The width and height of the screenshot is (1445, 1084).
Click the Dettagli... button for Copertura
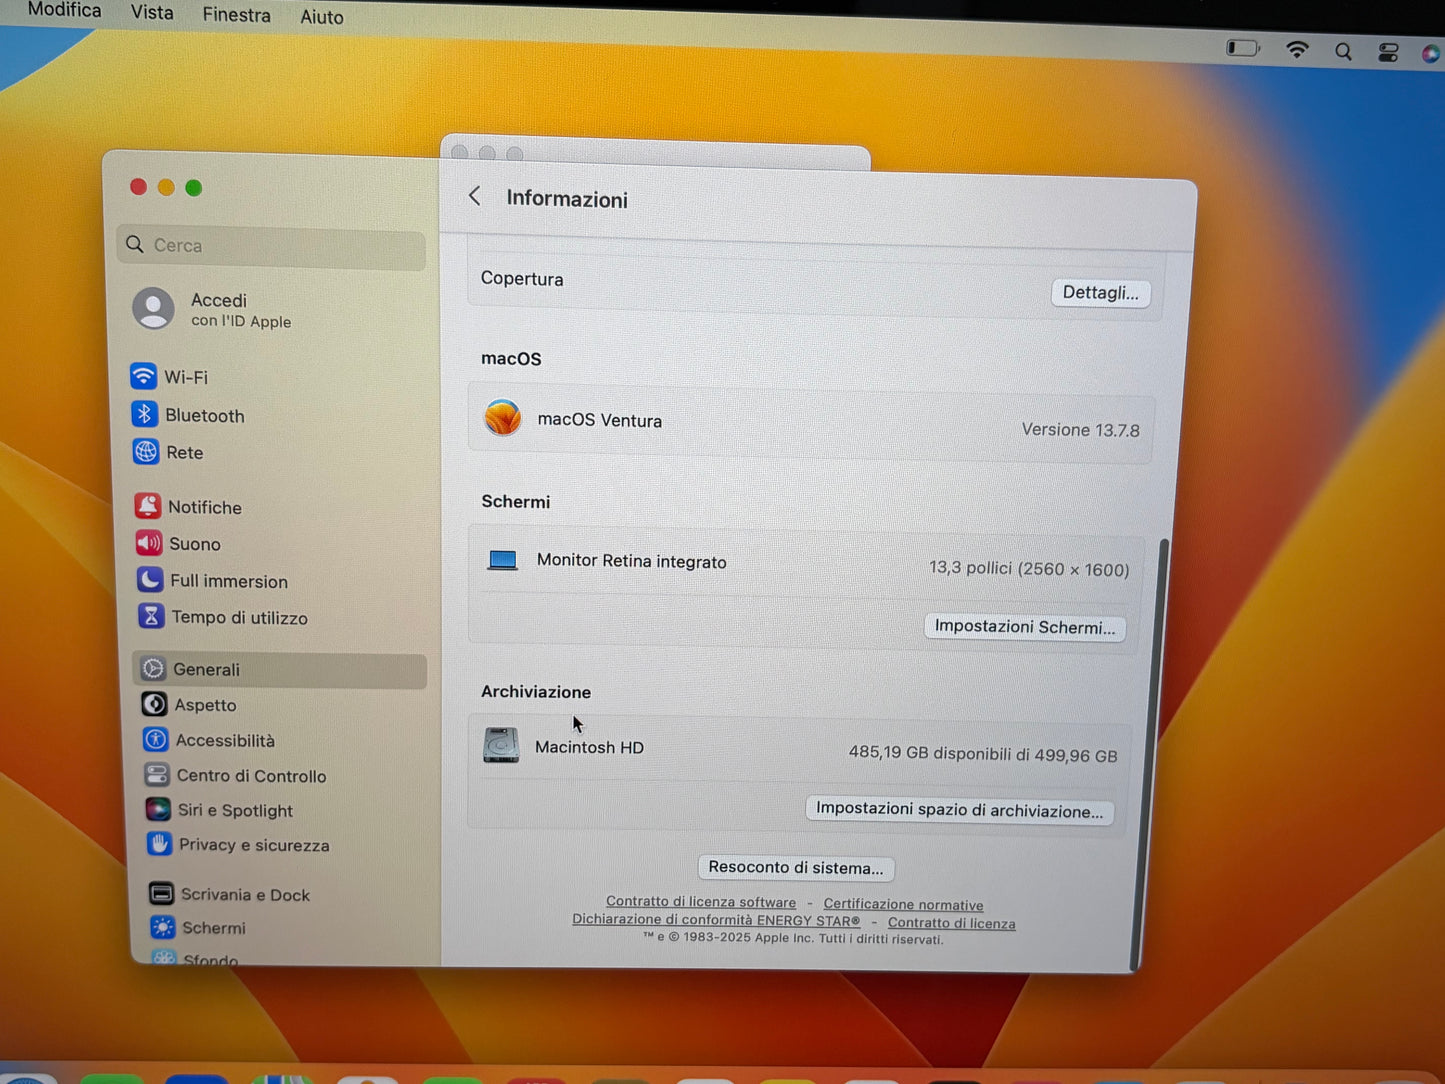(1100, 292)
